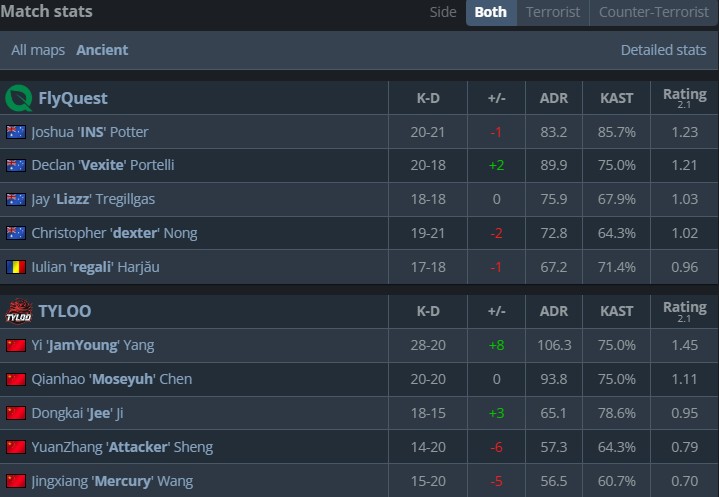The width and height of the screenshot is (719, 497).
Task: Click the Australian flag beside Joshua 'INS' Potter
Action: (x=15, y=132)
